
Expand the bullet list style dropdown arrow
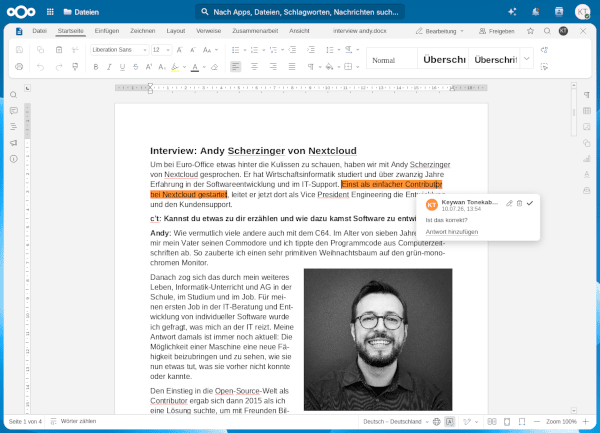click(x=245, y=50)
